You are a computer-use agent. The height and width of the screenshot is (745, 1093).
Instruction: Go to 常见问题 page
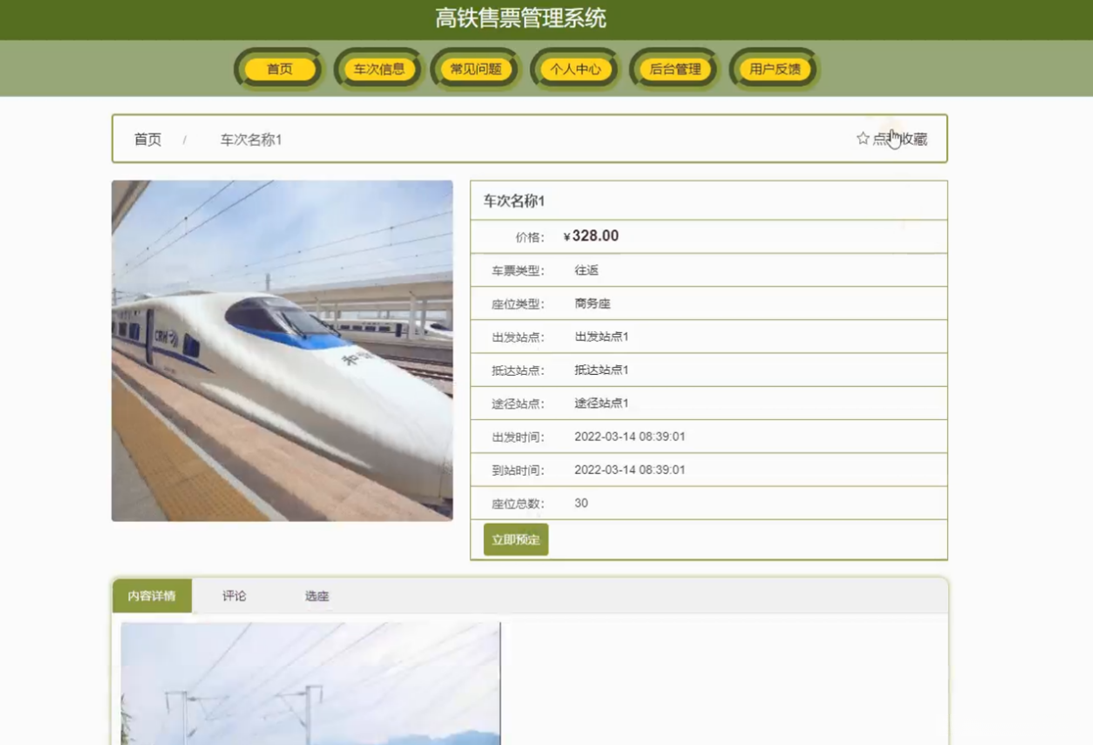point(476,69)
